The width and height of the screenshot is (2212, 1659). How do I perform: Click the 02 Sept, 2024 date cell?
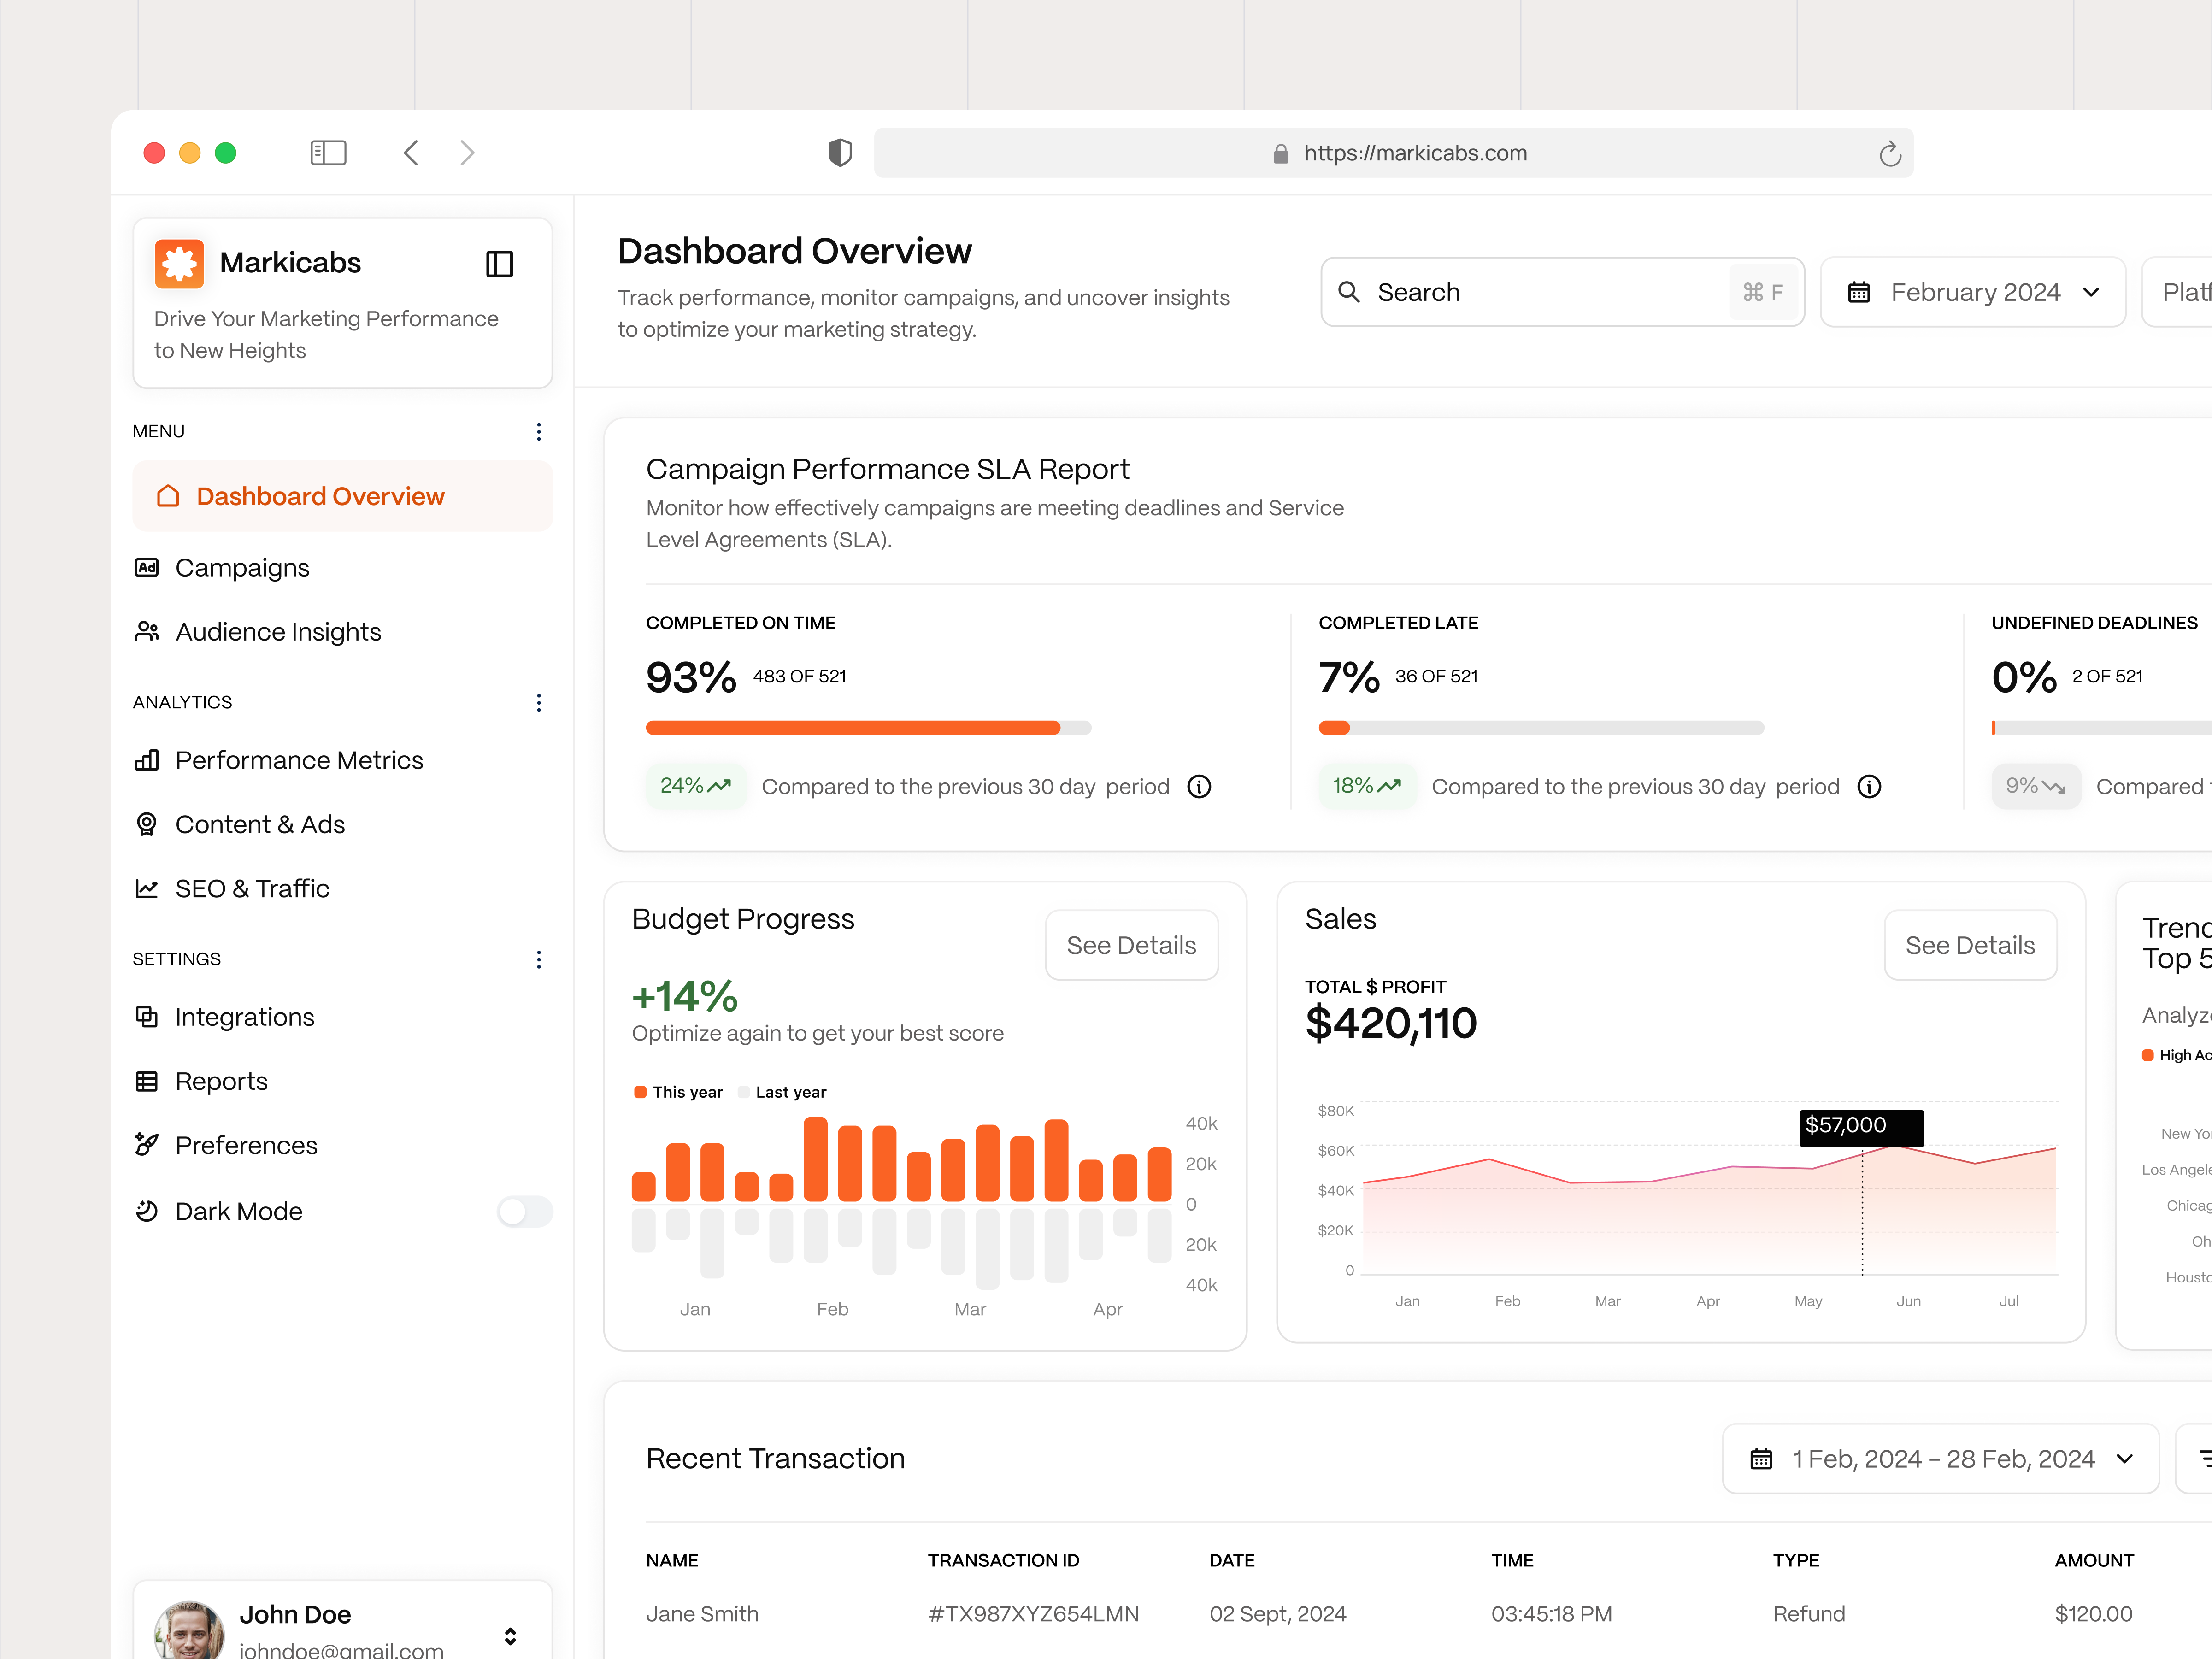tap(1277, 1614)
